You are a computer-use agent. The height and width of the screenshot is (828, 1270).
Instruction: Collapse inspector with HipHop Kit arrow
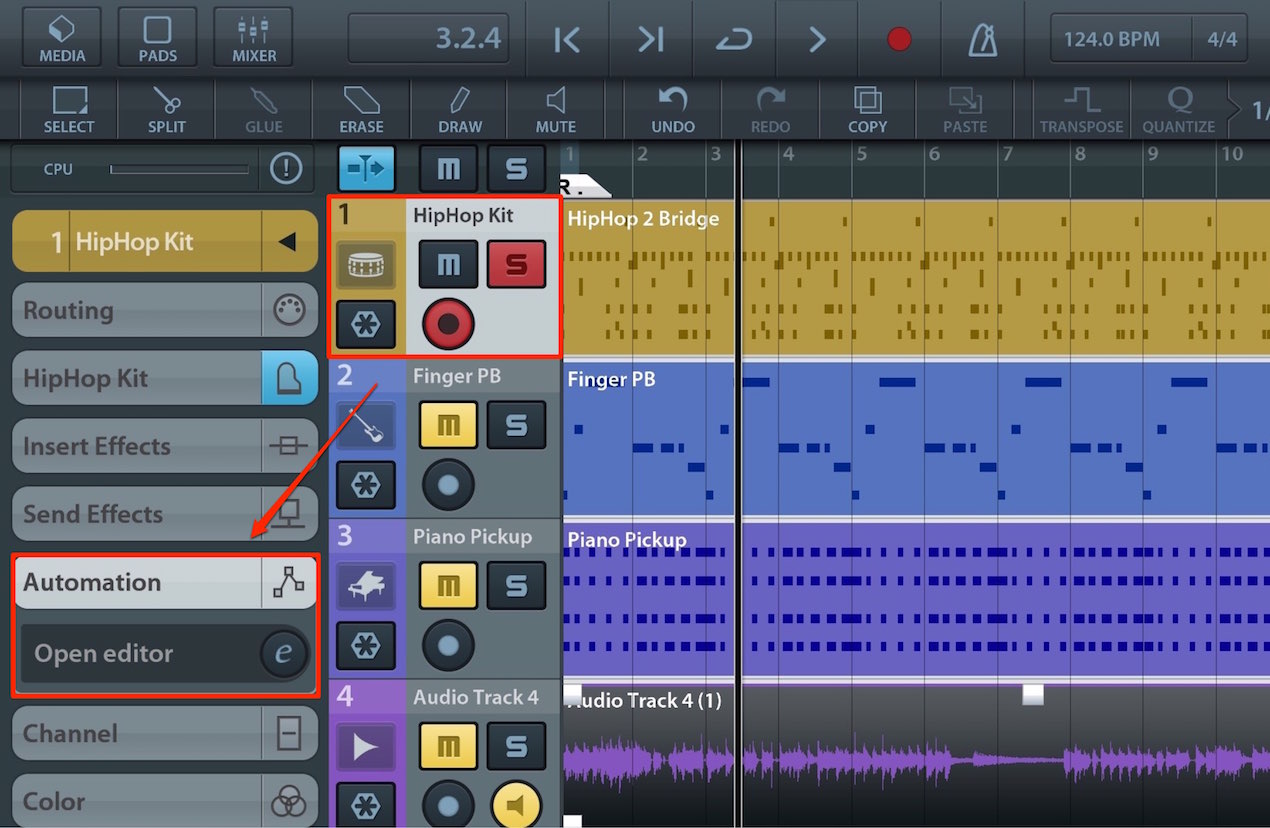tap(288, 241)
